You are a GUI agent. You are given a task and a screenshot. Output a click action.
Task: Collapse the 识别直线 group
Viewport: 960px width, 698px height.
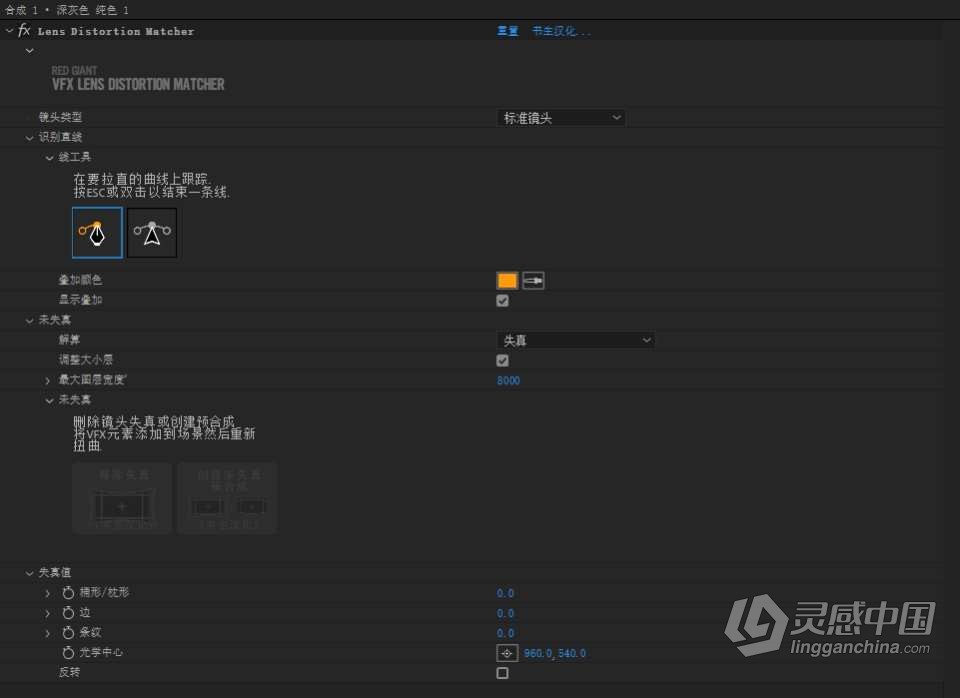[x=29, y=138]
